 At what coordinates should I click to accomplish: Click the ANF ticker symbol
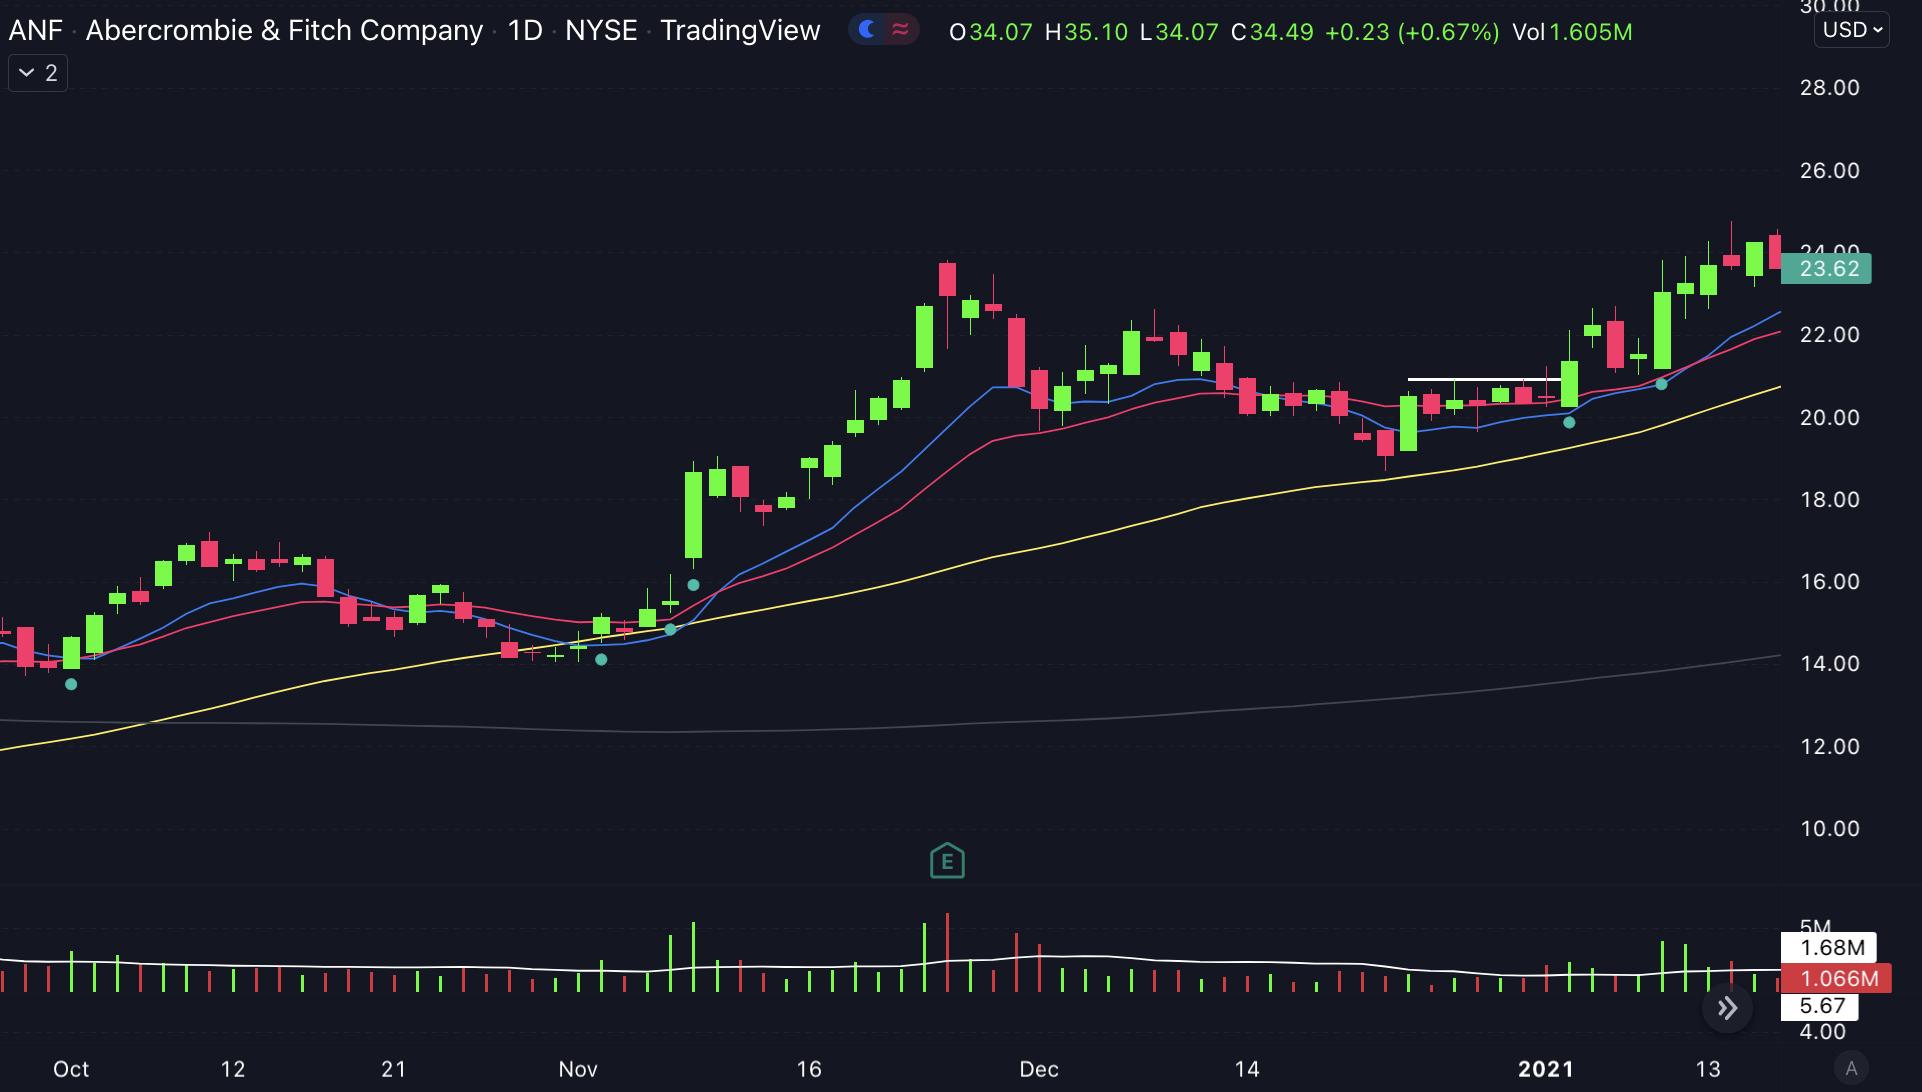pyautogui.click(x=35, y=30)
